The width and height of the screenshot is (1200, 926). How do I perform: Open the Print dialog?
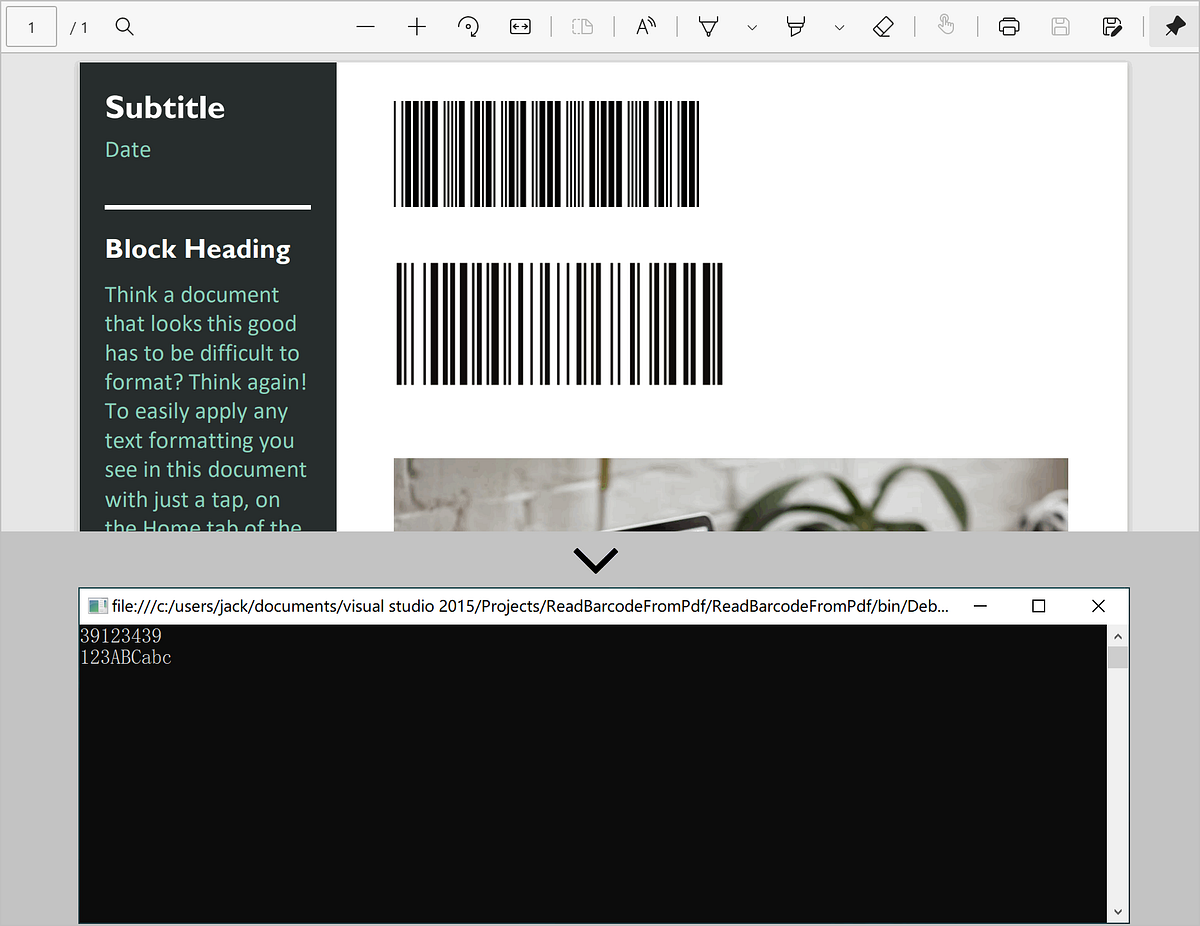(1009, 27)
